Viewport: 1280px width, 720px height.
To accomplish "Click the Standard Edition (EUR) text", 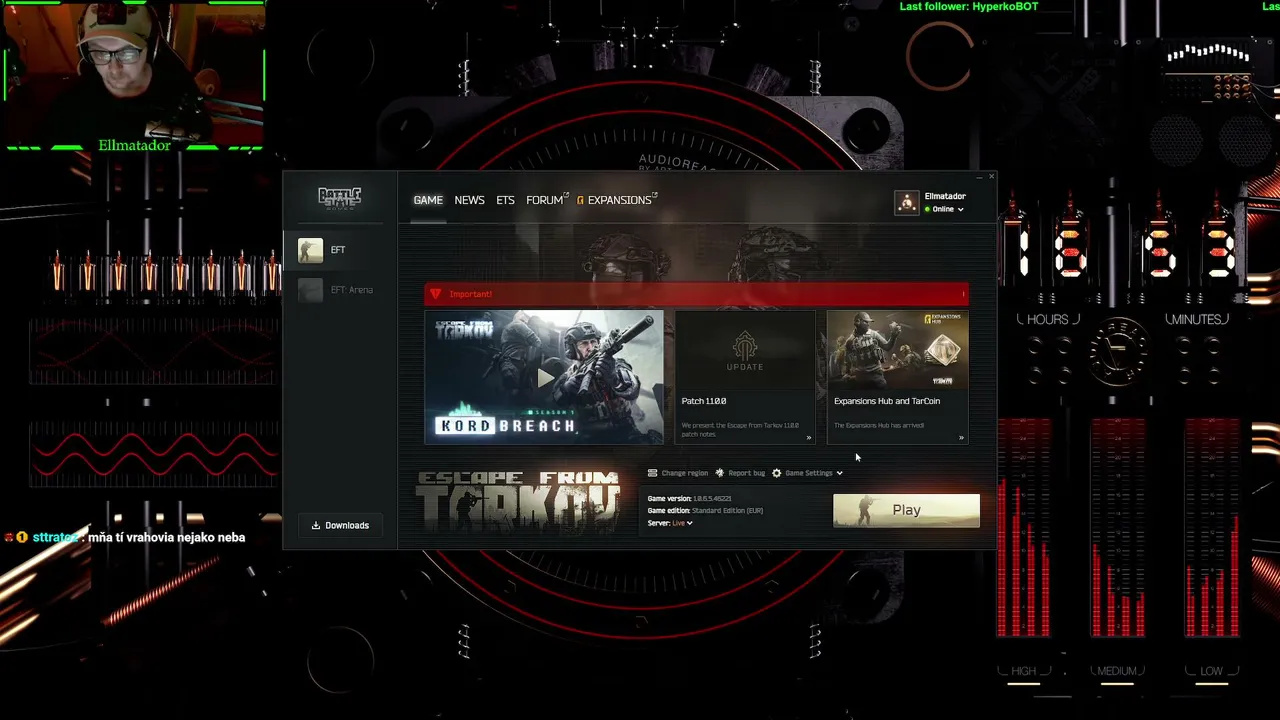I will pos(727,511).
